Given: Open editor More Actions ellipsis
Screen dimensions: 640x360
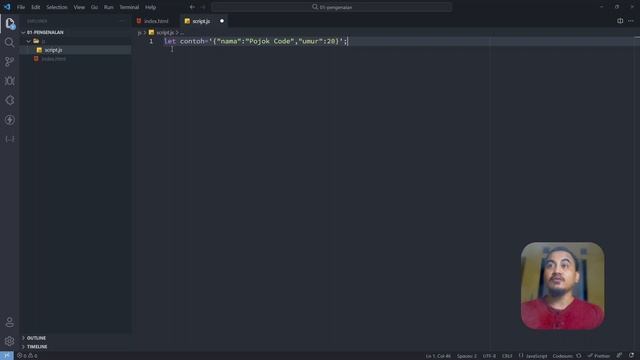Looking at the screenshot, I should (631, 21).
